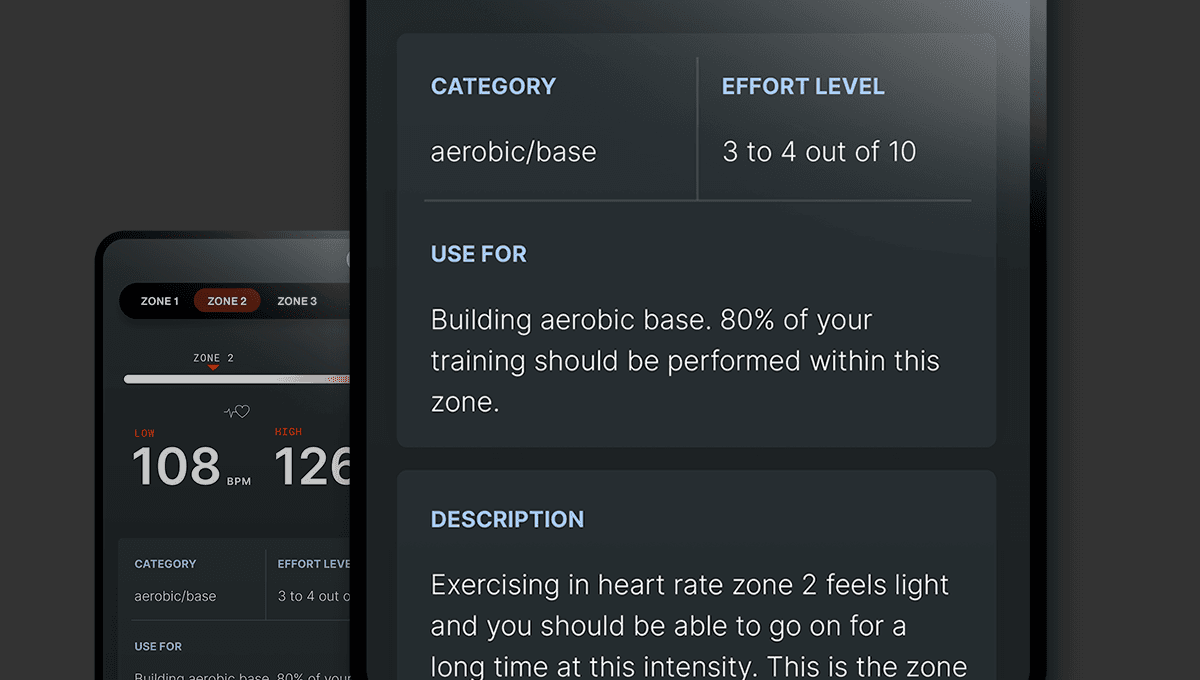
Task: Switch to the ZONE 3 tab
Action: coord(297,301)
